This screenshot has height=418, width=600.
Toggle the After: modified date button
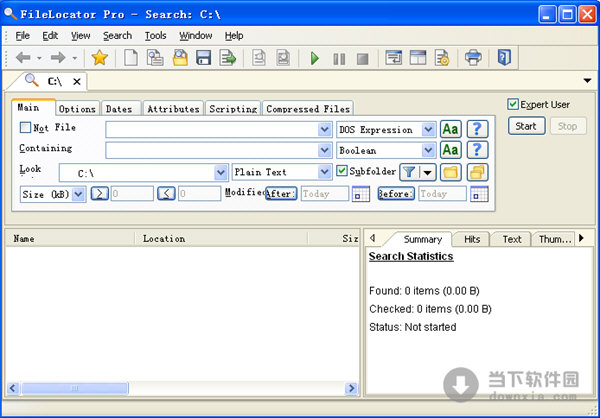[x=281, y=194]
